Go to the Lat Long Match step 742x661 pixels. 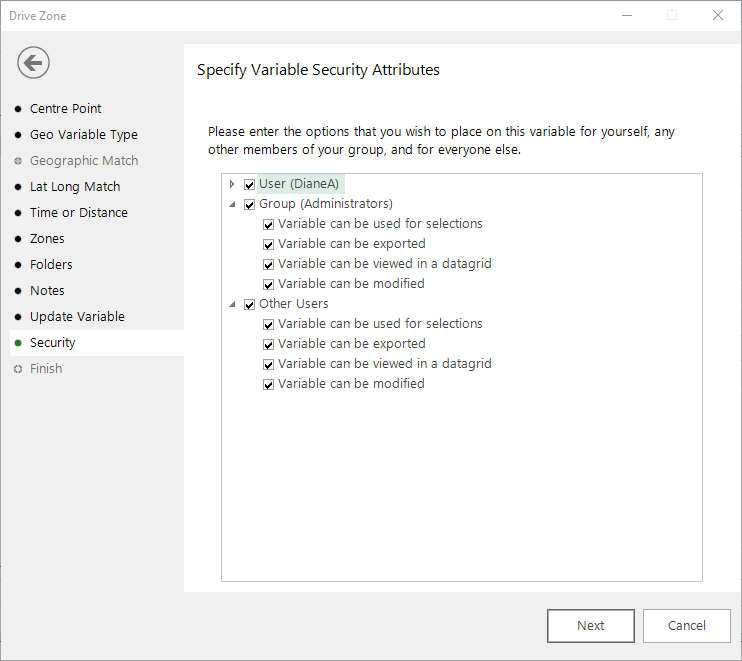click(x=75, y=186)
